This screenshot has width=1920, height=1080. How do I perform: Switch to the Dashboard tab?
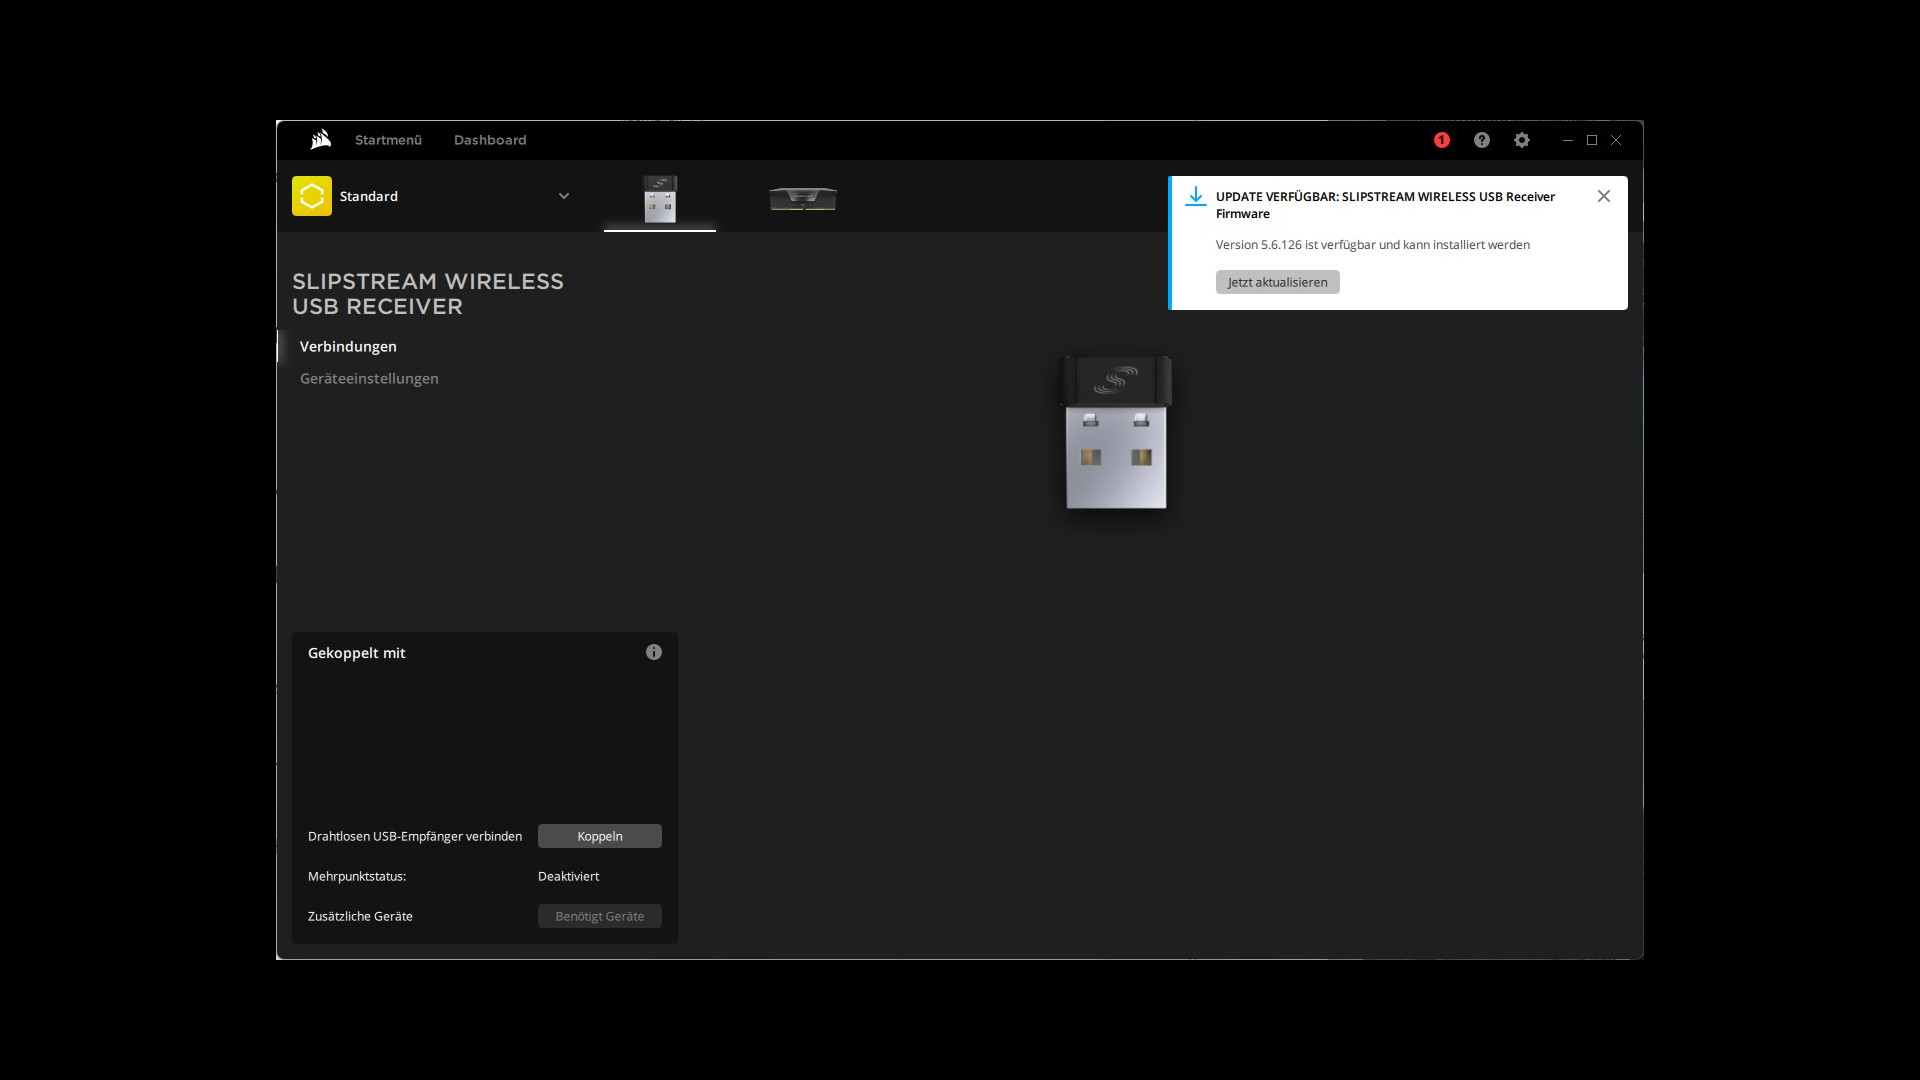tap(490, 140)
